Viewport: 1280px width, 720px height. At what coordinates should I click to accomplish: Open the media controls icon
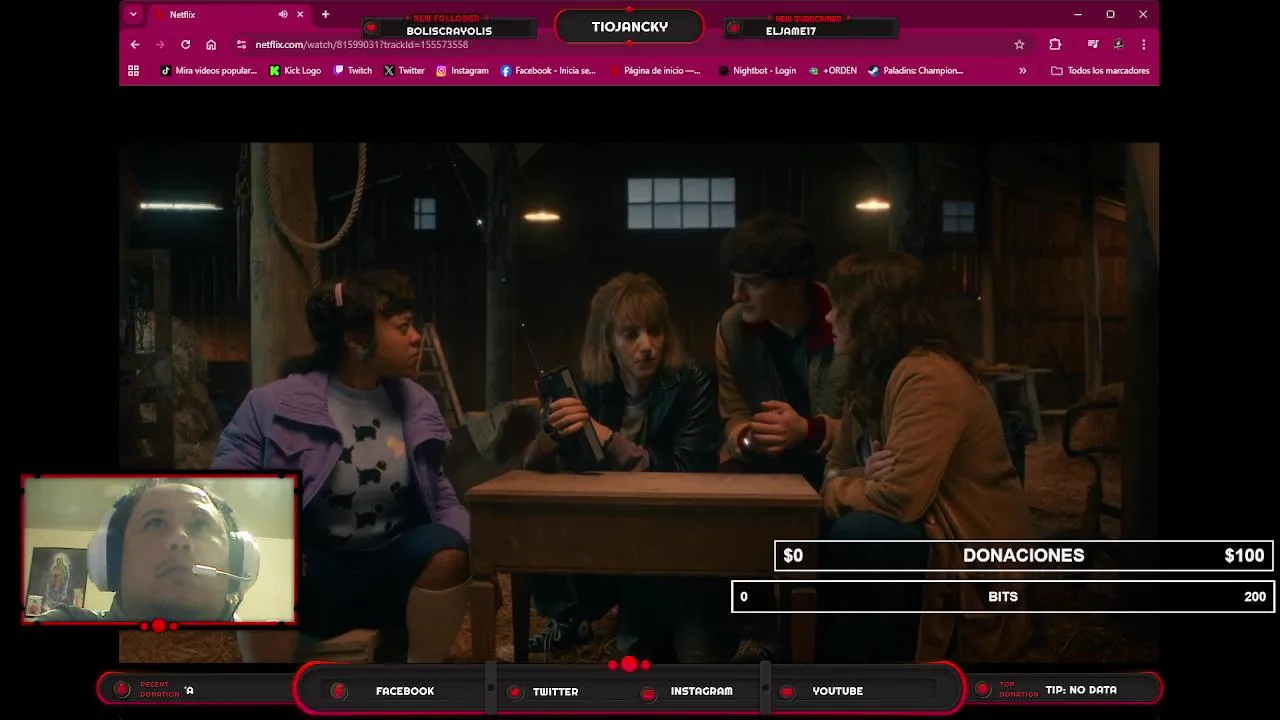coord(1093,44)
